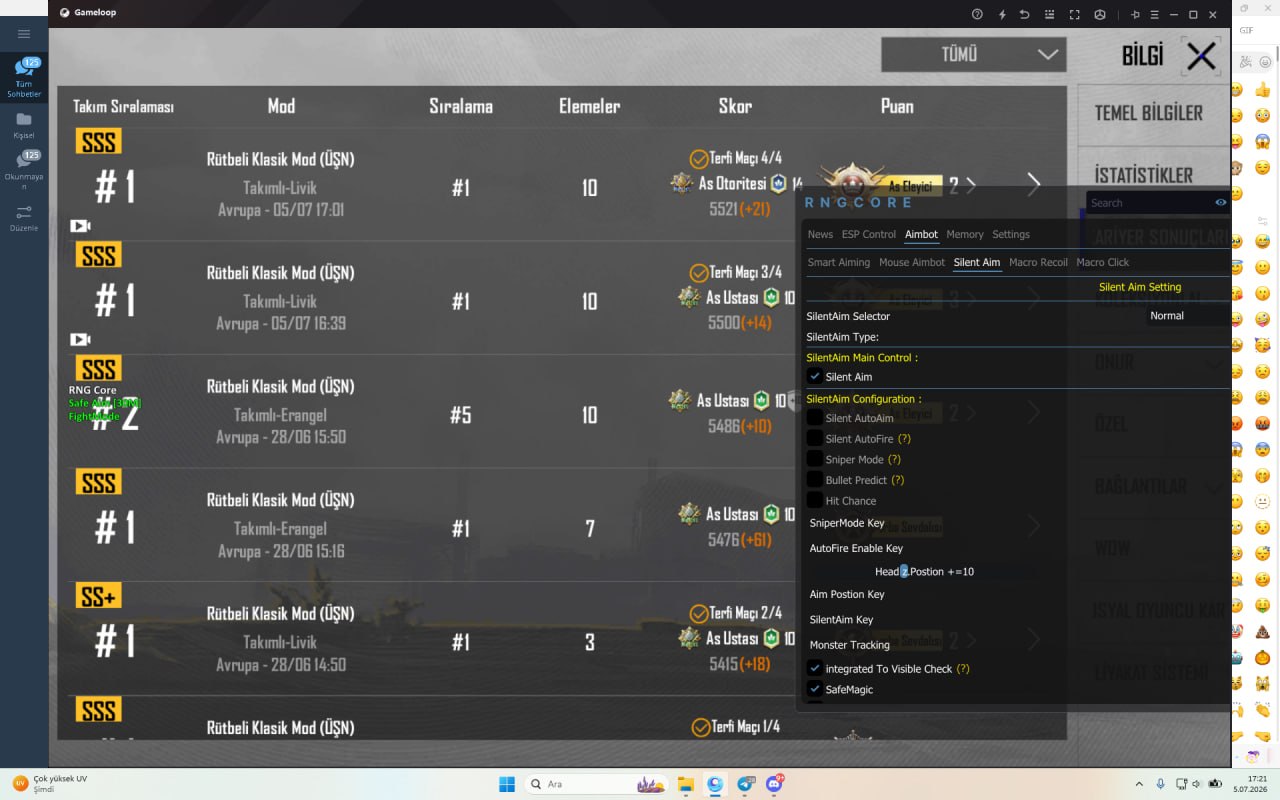This screenshot has height=800, width=1280.
Task: Open the Düzenle folder settings icon
Action: [x=24, y=217]
